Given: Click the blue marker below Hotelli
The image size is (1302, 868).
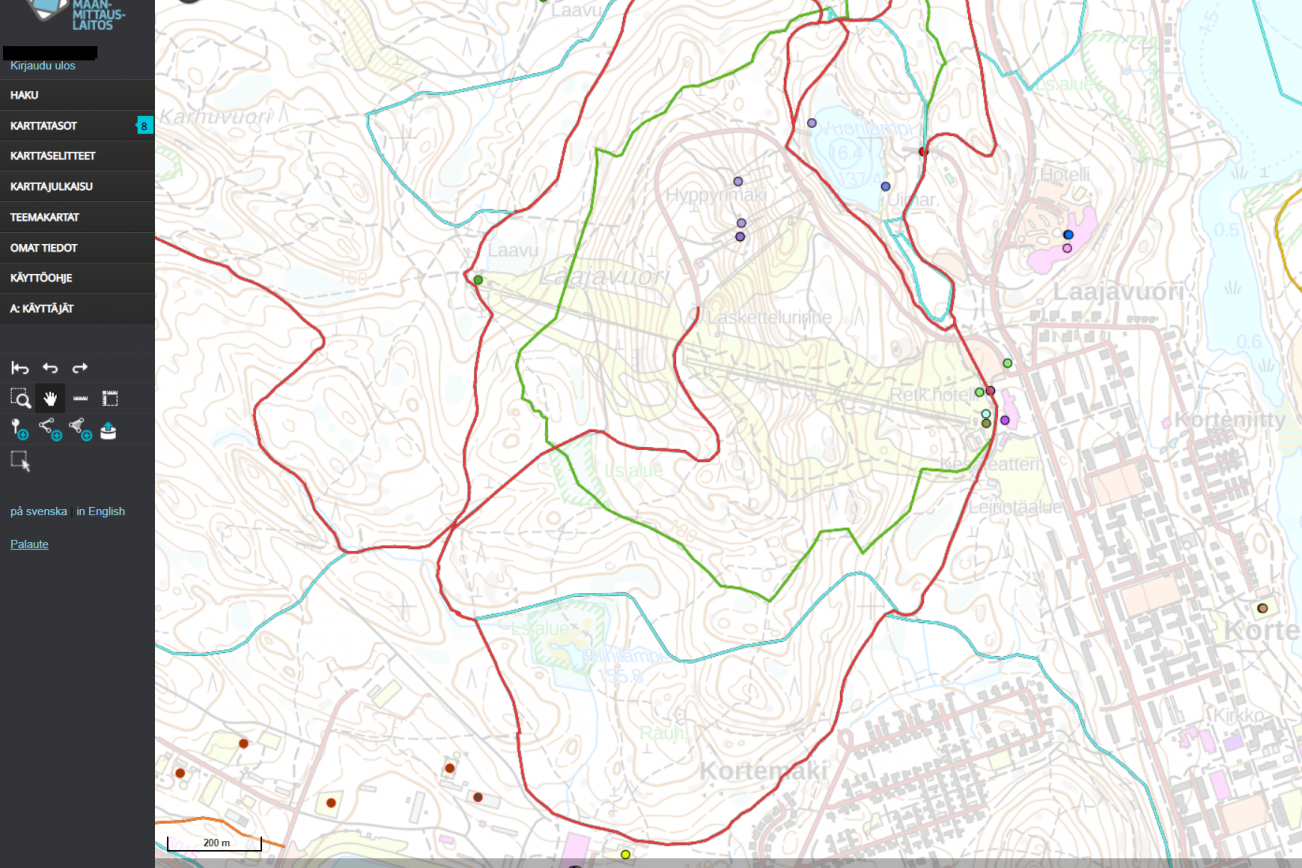Looking at the screenshot, I should [1068, 235].
